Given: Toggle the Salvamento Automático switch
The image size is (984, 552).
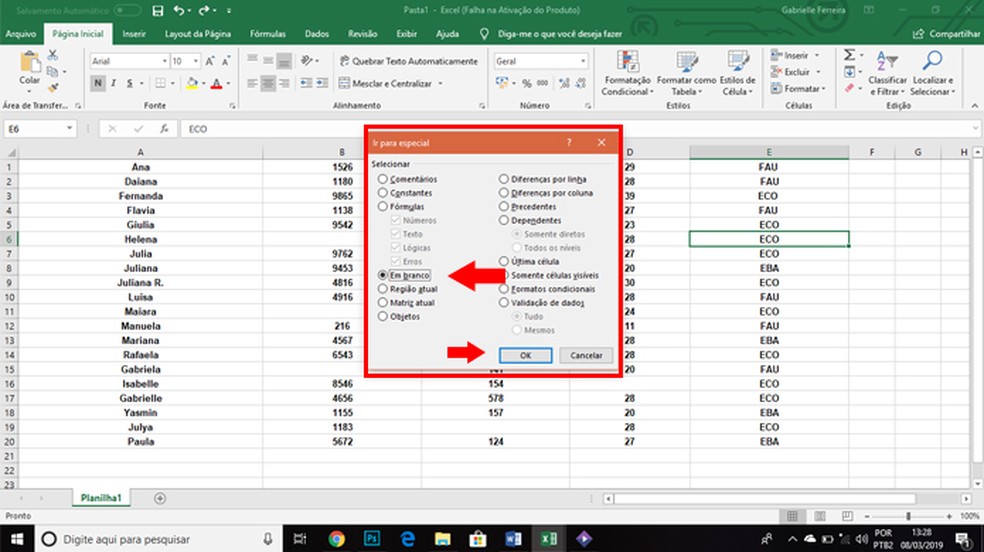Looking at the screenshot, I should click(x=127, y=10).
